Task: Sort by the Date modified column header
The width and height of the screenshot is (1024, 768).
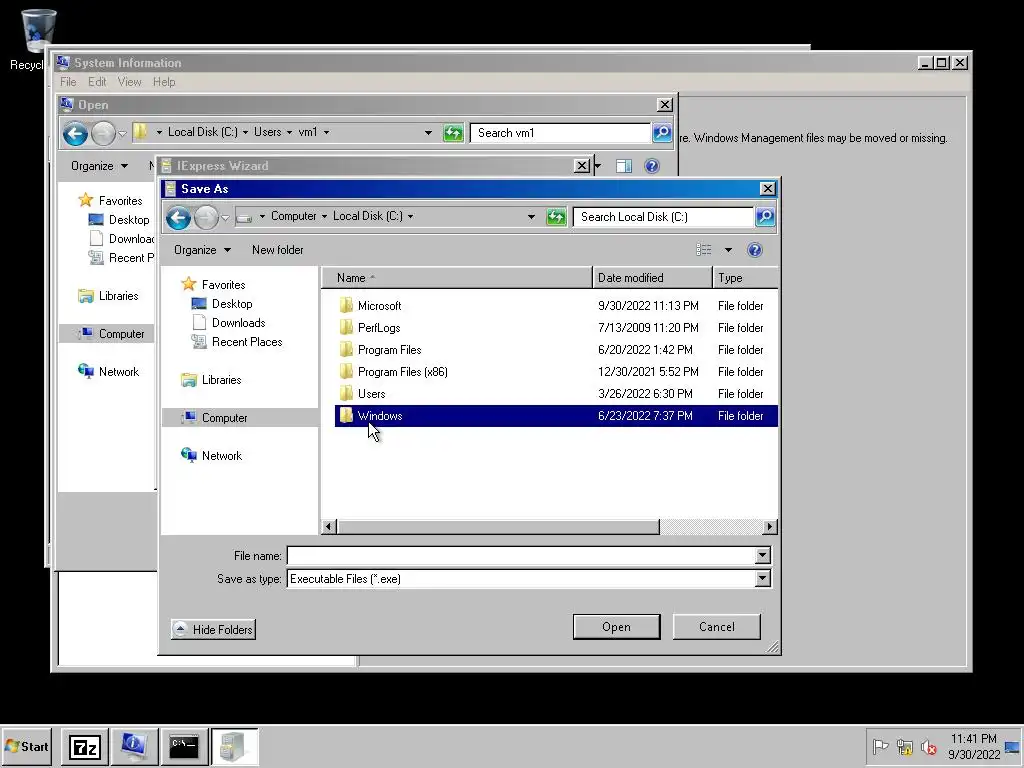Action: click(652, 278)
